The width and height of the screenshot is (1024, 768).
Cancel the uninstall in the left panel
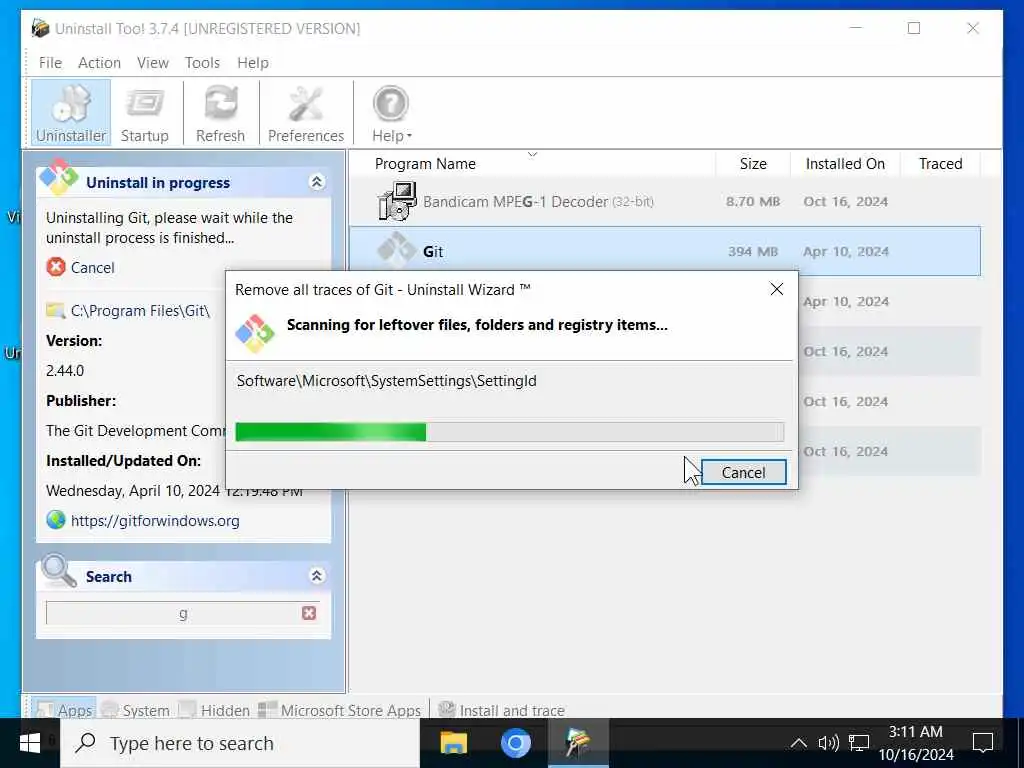pos(92,268)
